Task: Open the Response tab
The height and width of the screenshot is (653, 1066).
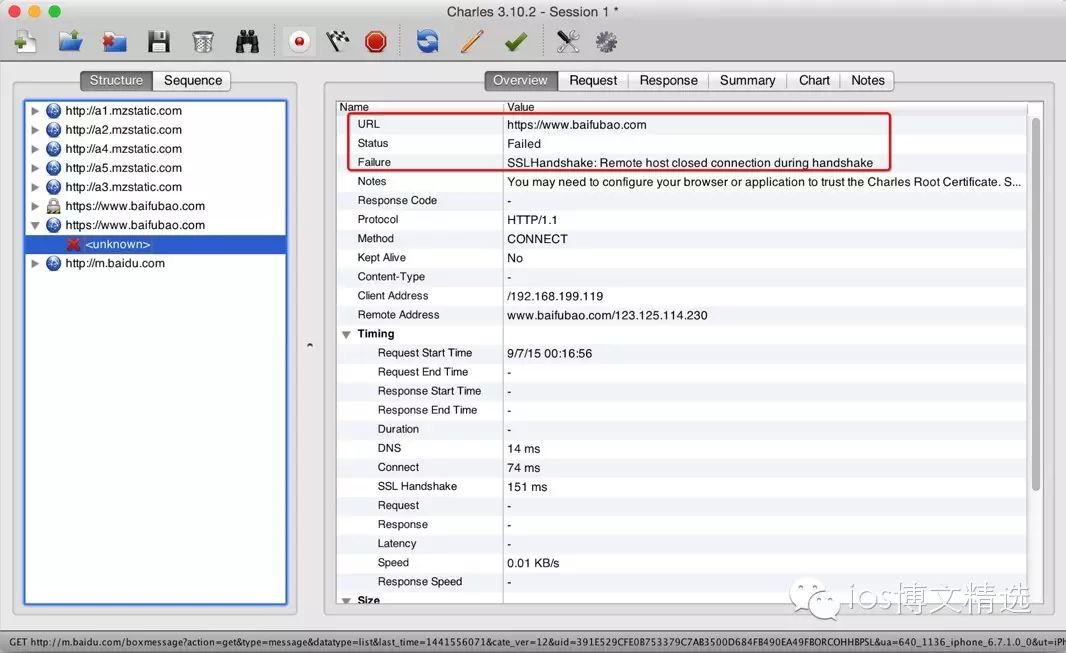Action: pyautogui.click(x=668, y=80)
